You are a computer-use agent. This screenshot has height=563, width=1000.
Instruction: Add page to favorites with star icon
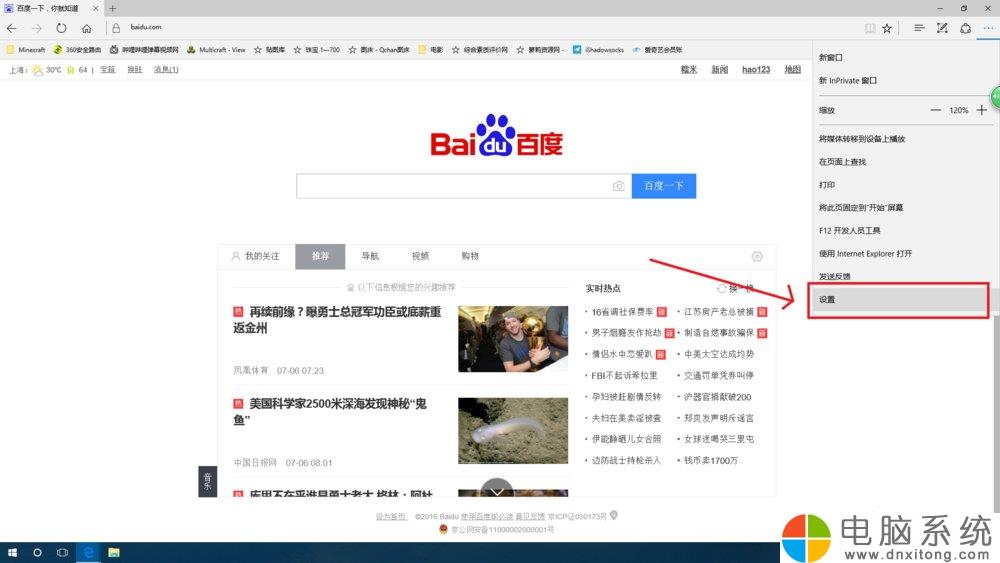[887, 28]
